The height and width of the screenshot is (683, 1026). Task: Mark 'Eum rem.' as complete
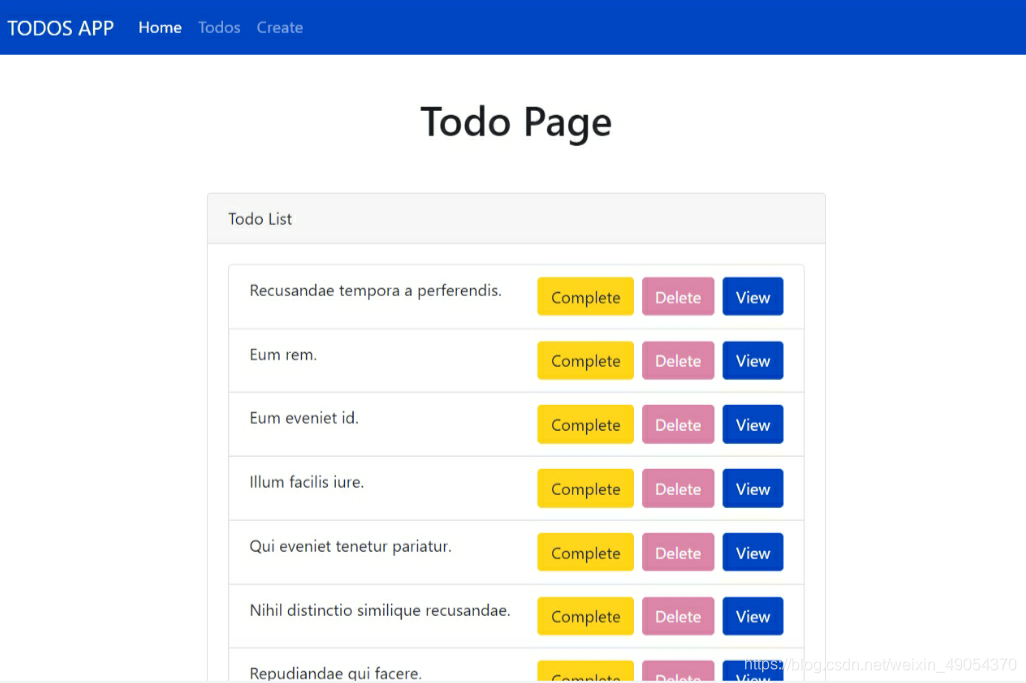click(x=586, y=360)
